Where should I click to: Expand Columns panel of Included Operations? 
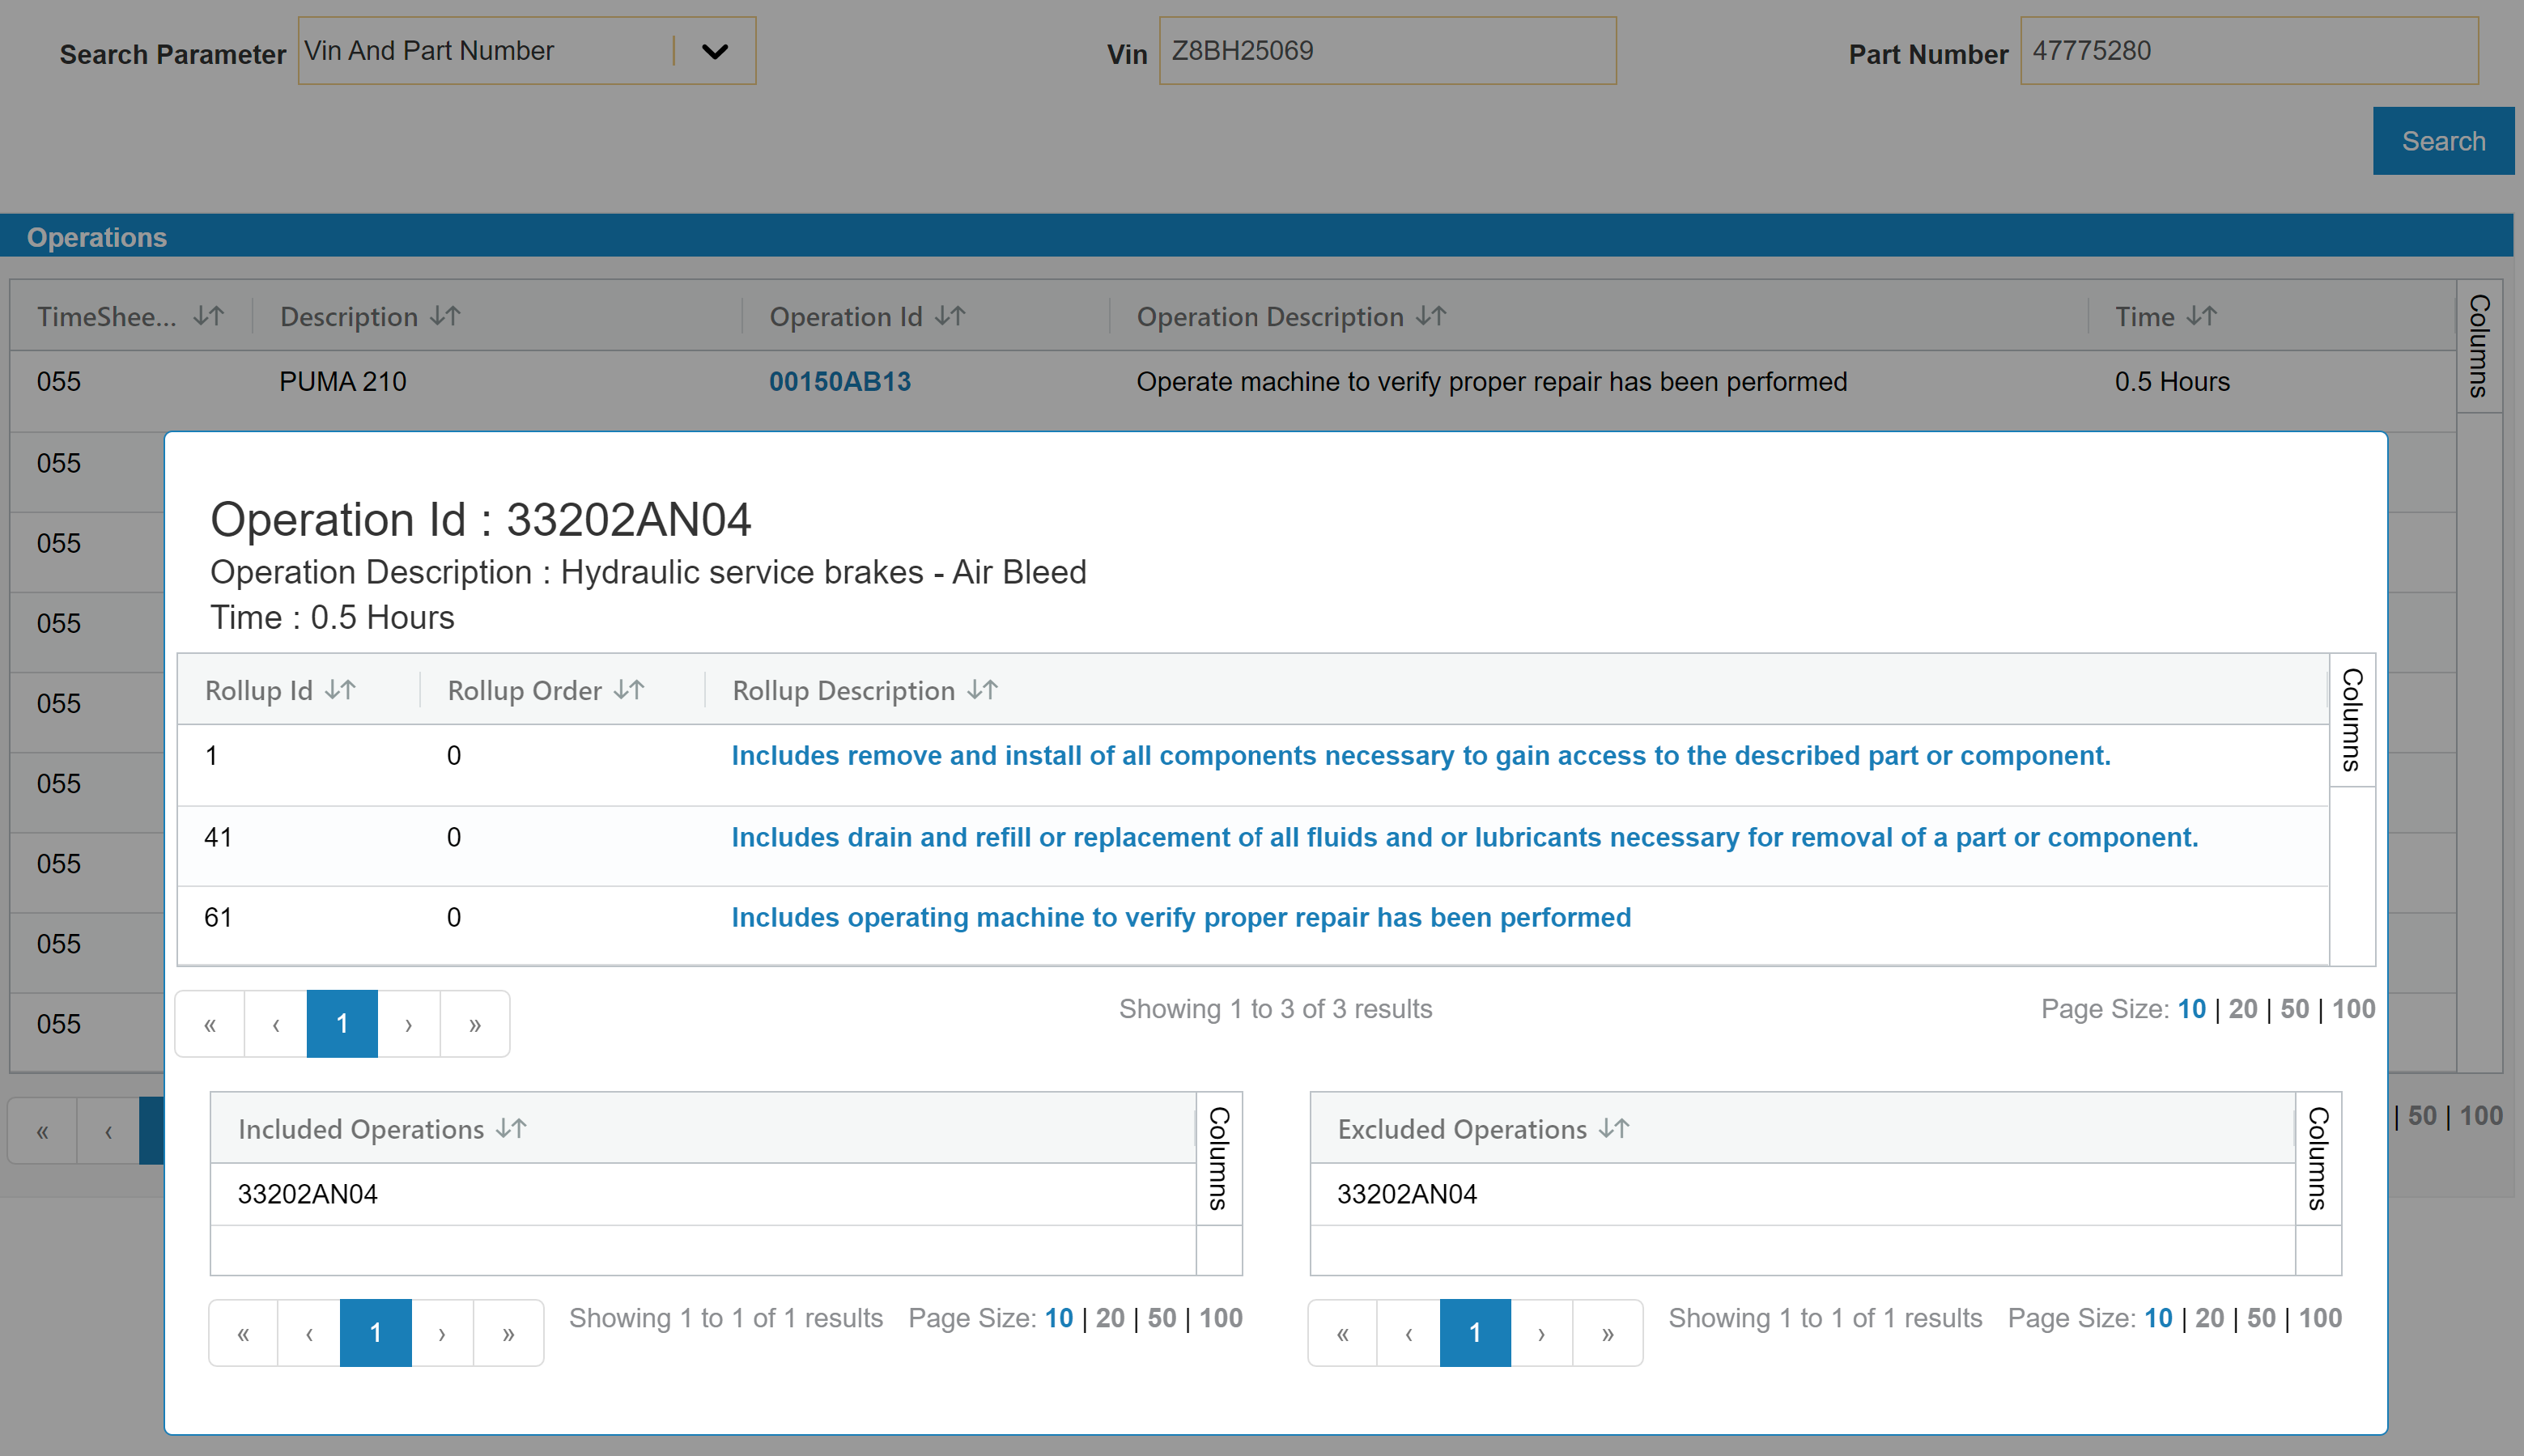coord(1219,1158)
